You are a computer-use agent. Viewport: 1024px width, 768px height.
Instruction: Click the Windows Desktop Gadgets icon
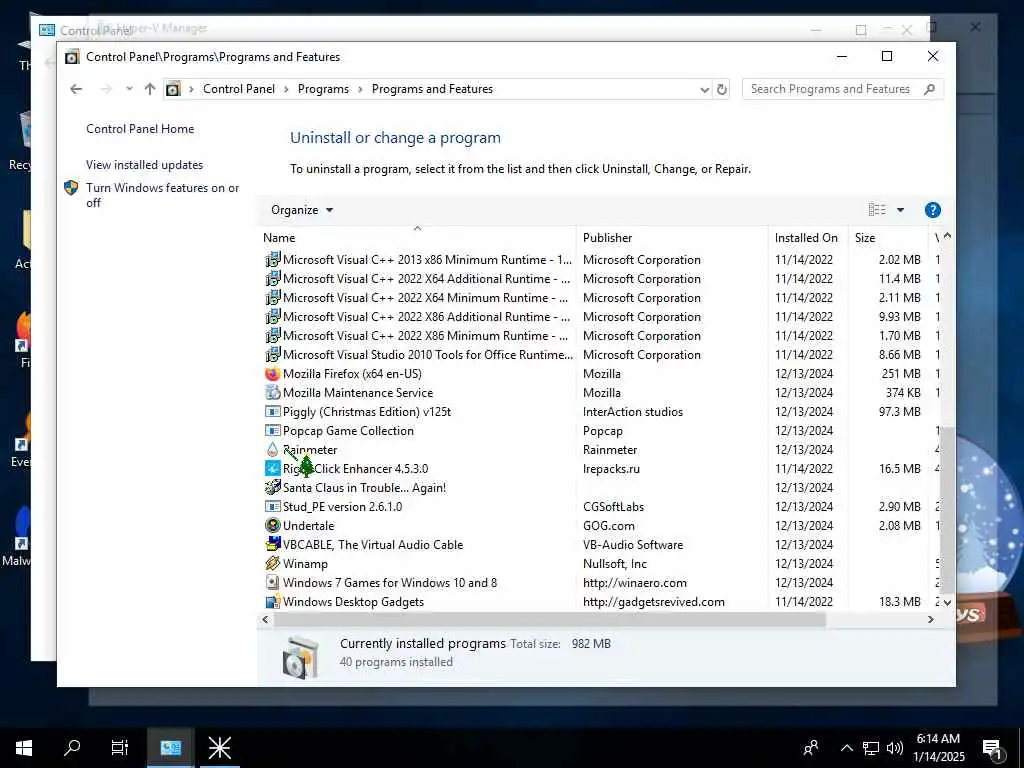(x=272, y=602)
